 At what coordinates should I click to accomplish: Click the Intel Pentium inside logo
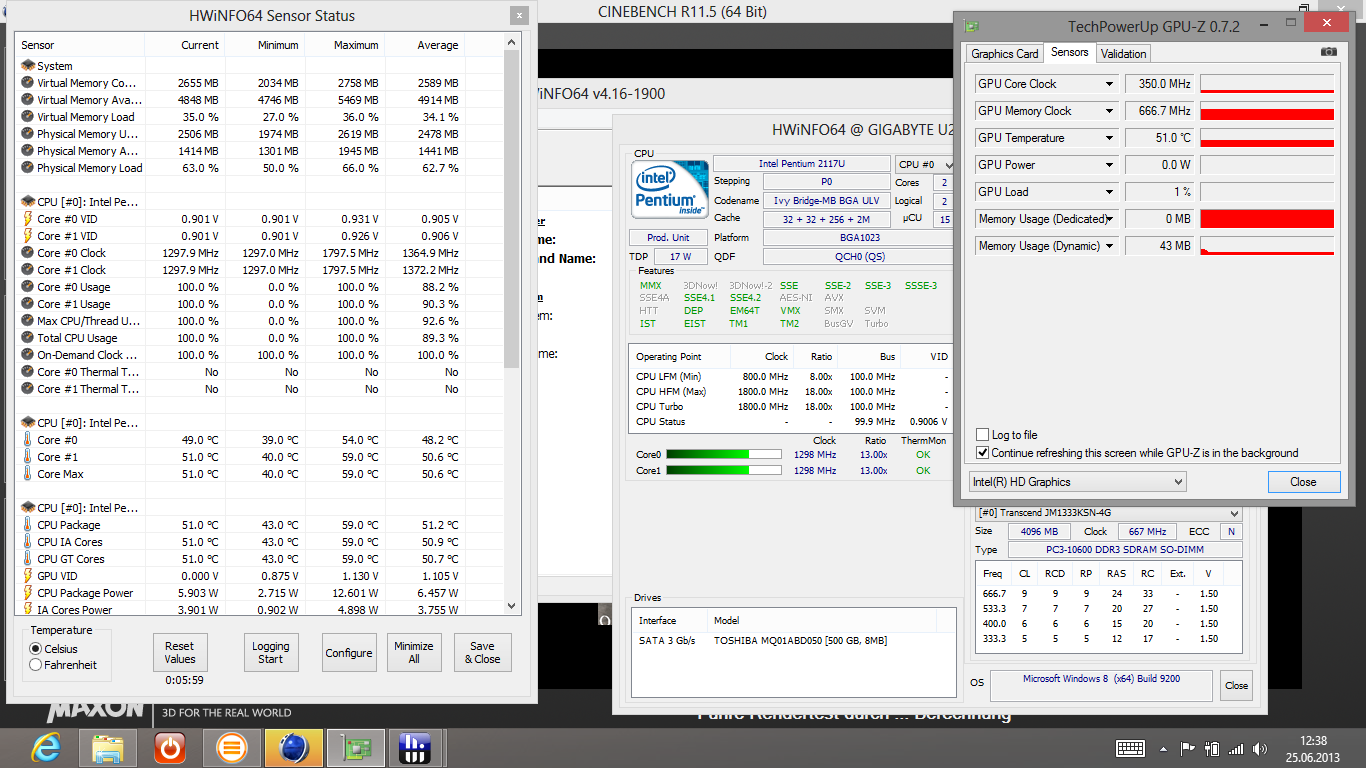pyautogui.click(x=670, y=190)
